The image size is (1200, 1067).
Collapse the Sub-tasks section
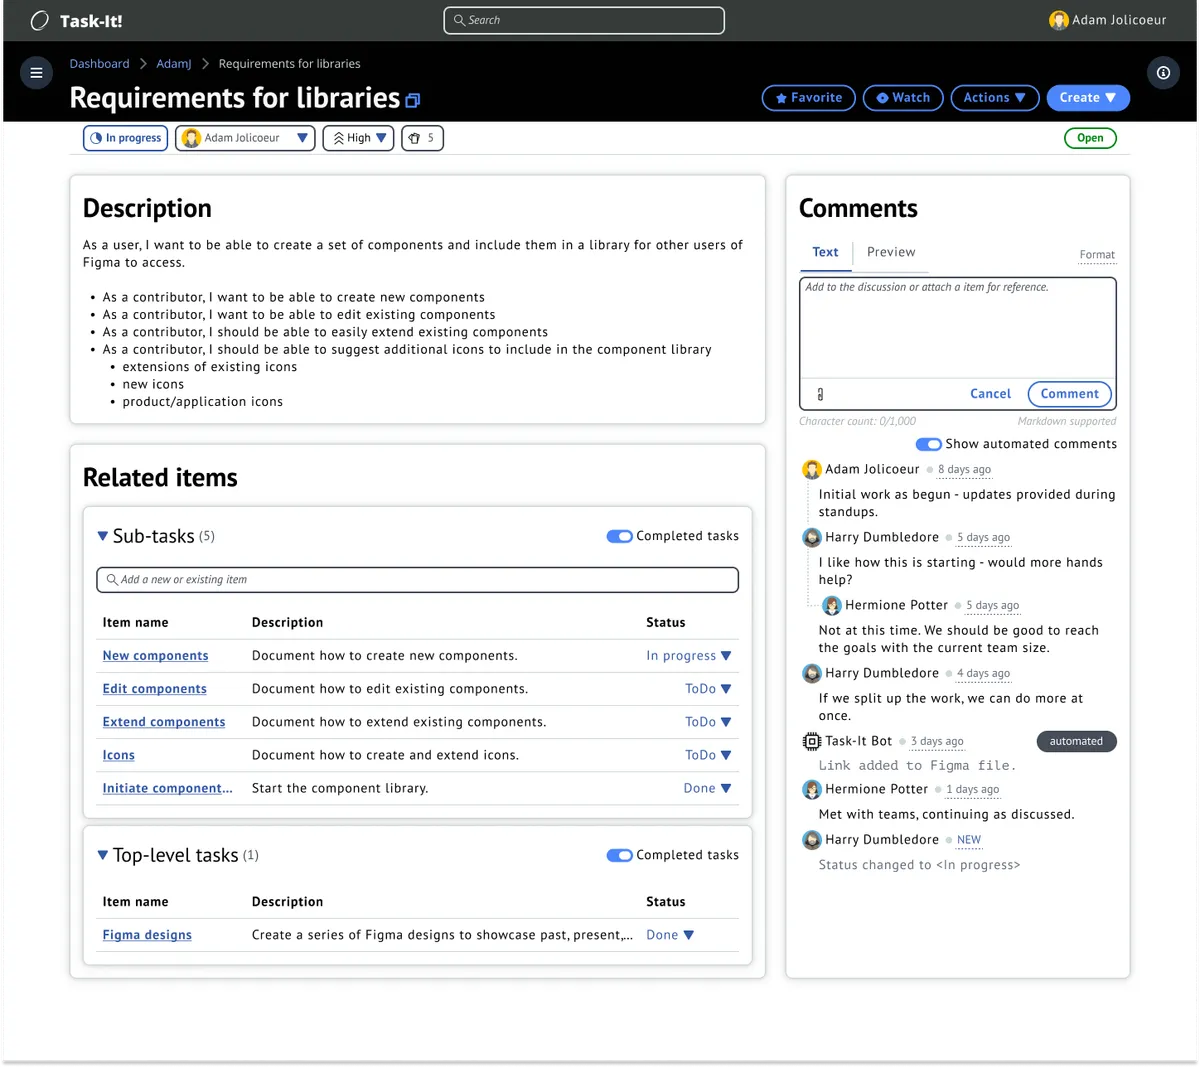(x=103, y=536)
